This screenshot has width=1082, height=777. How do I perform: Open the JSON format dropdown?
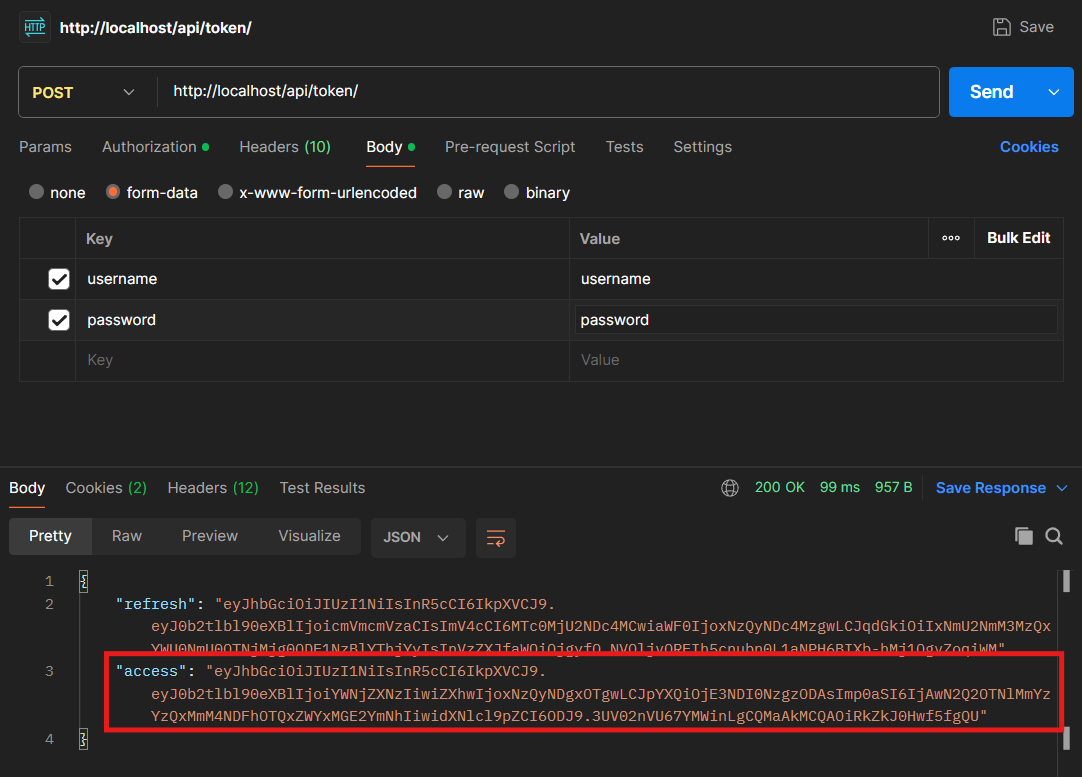[x=416, y=537]
